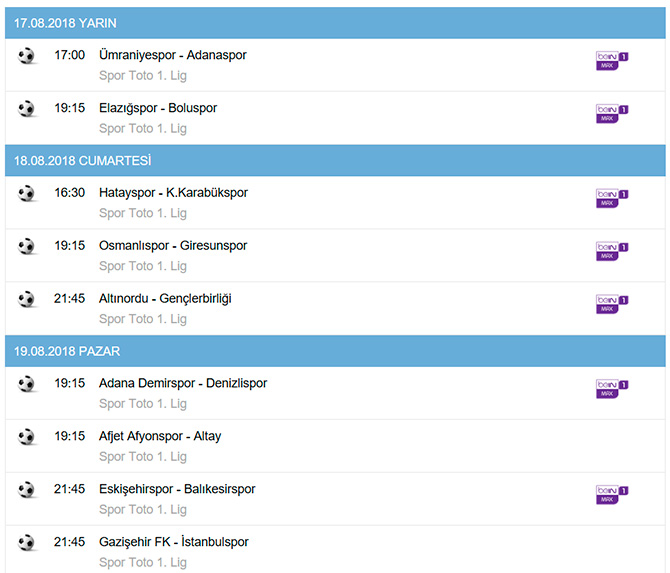Click the beIN logo for Ümraniyespor - Adanaspor
The image size is (670, 573).
point(612,61)
